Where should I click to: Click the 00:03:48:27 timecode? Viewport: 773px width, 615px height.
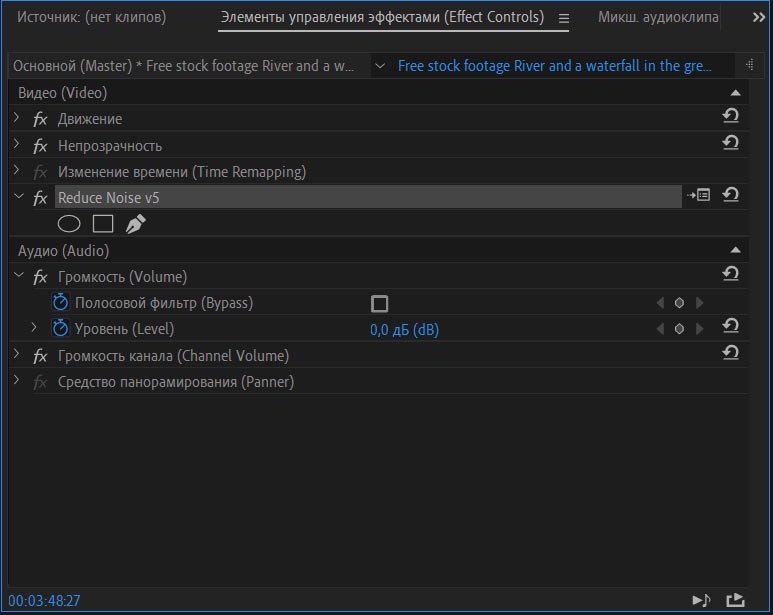[45, 600]
